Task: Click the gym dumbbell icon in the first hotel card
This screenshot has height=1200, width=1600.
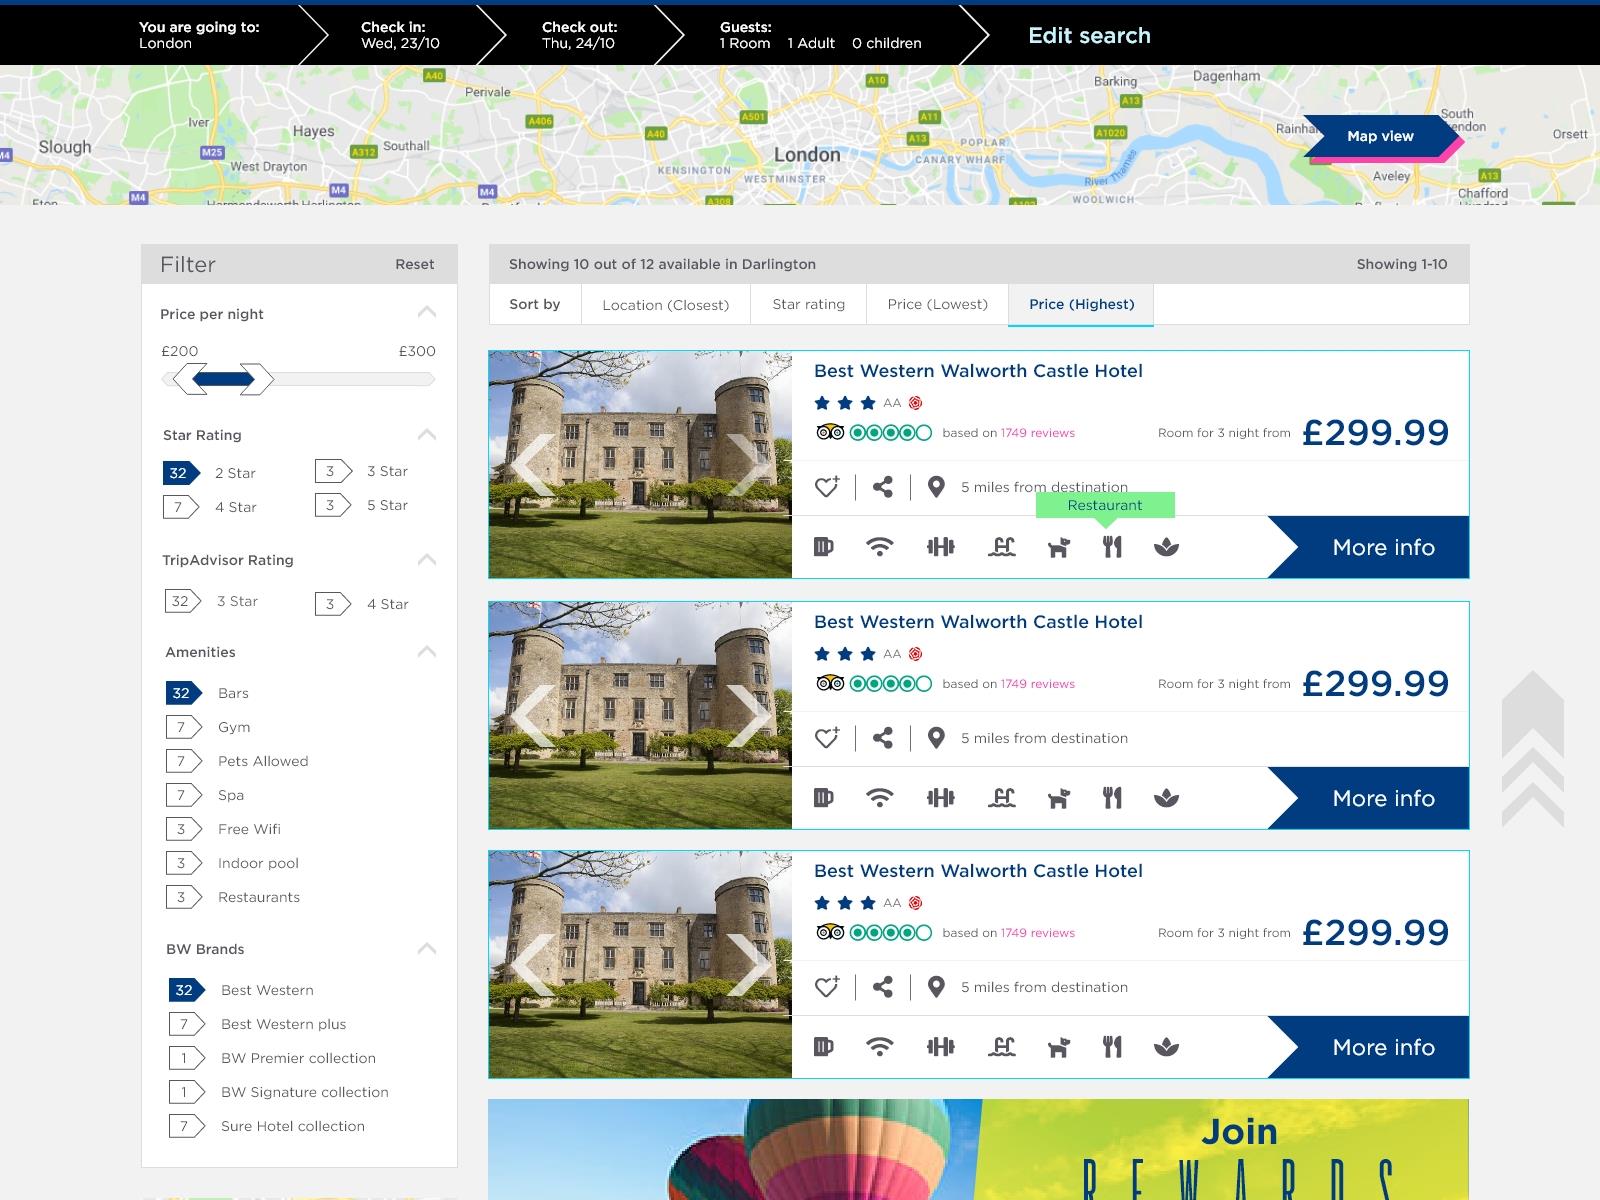Action: pyautogui.click(x=940, y=547)
